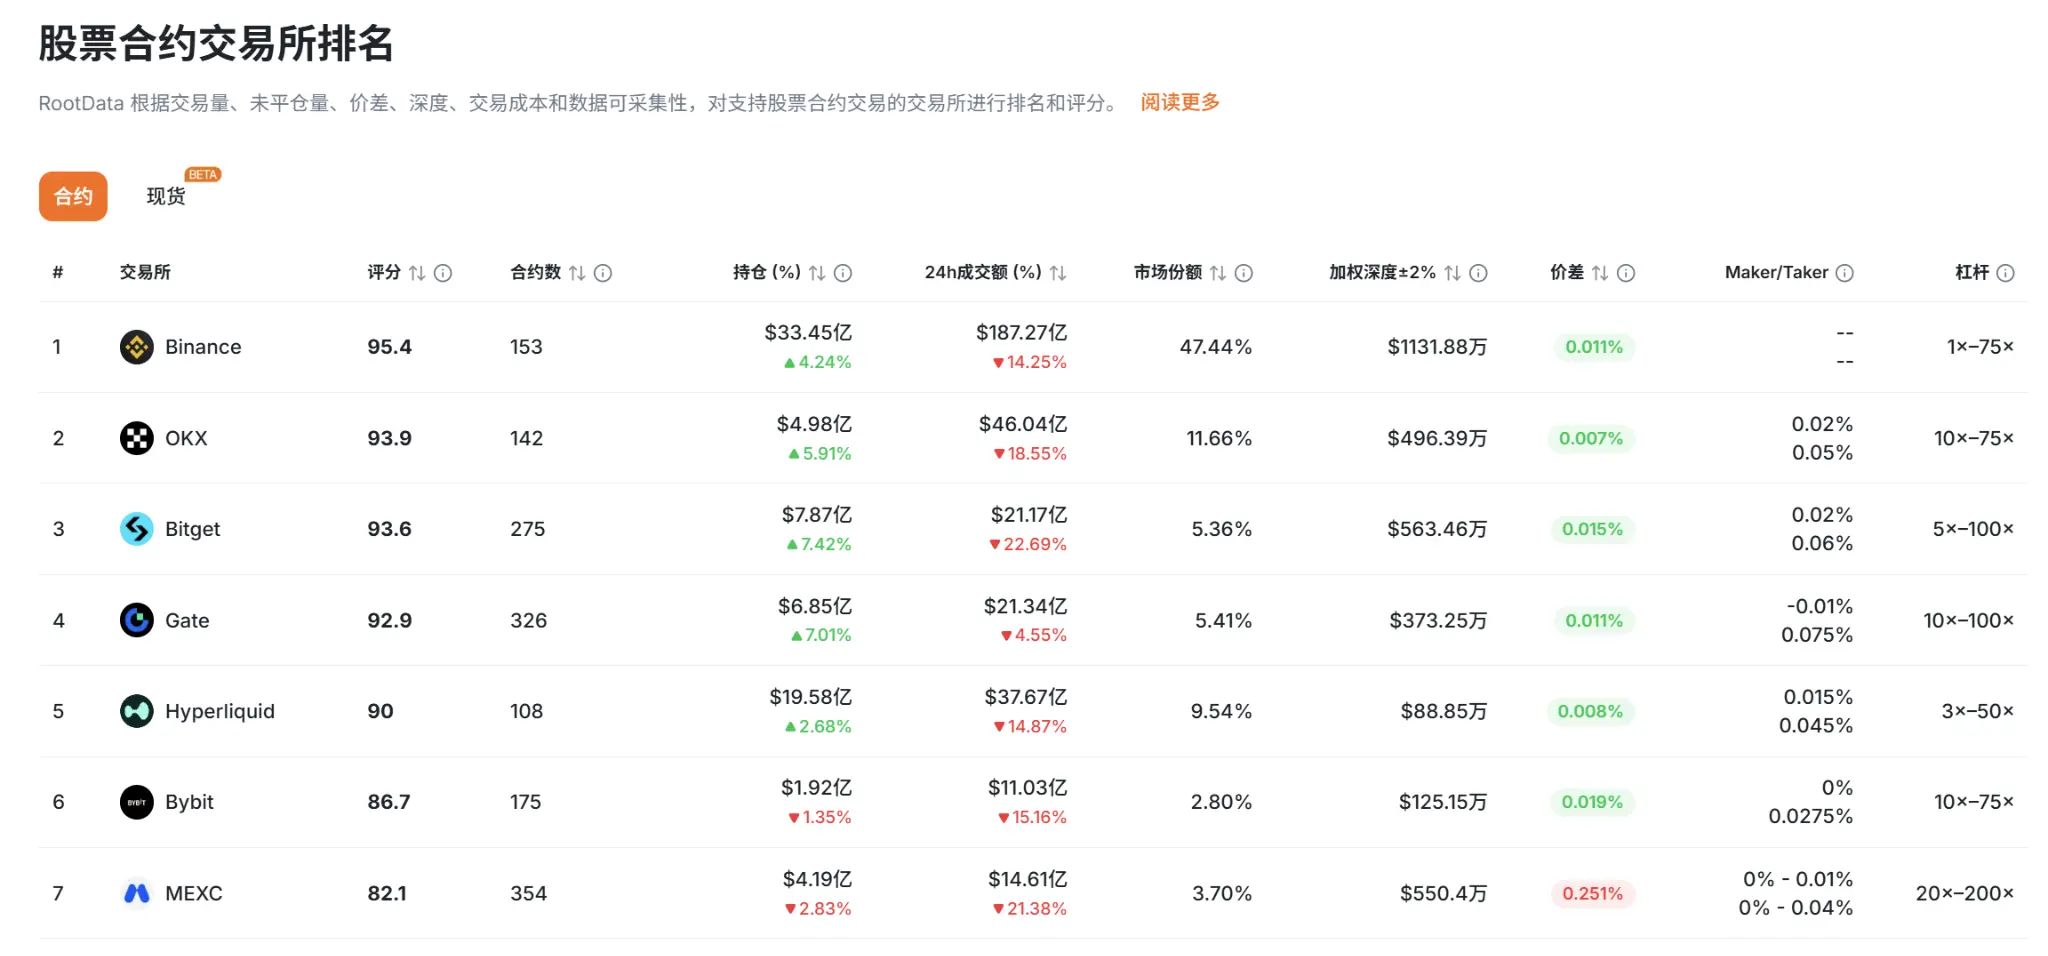Sort by 24h成交额 (%) arrows icon
This screenshot has width=2048, height=956.
pos(1058,273)
